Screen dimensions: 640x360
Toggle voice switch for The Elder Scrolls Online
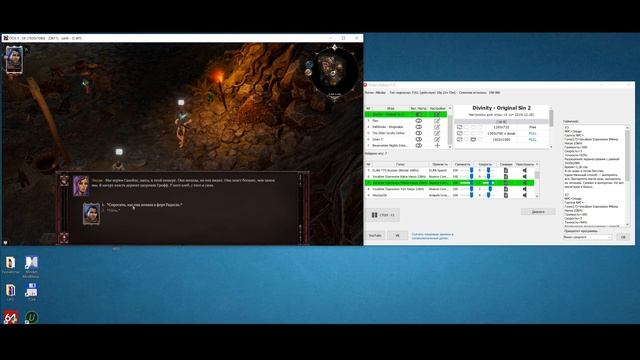pyautogui.click(x=418, y=133)
